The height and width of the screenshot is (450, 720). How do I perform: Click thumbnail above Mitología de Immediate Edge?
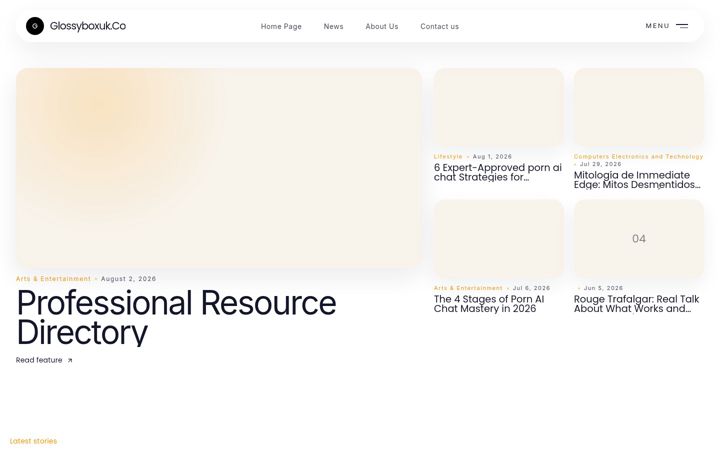(x=639, y=108)
